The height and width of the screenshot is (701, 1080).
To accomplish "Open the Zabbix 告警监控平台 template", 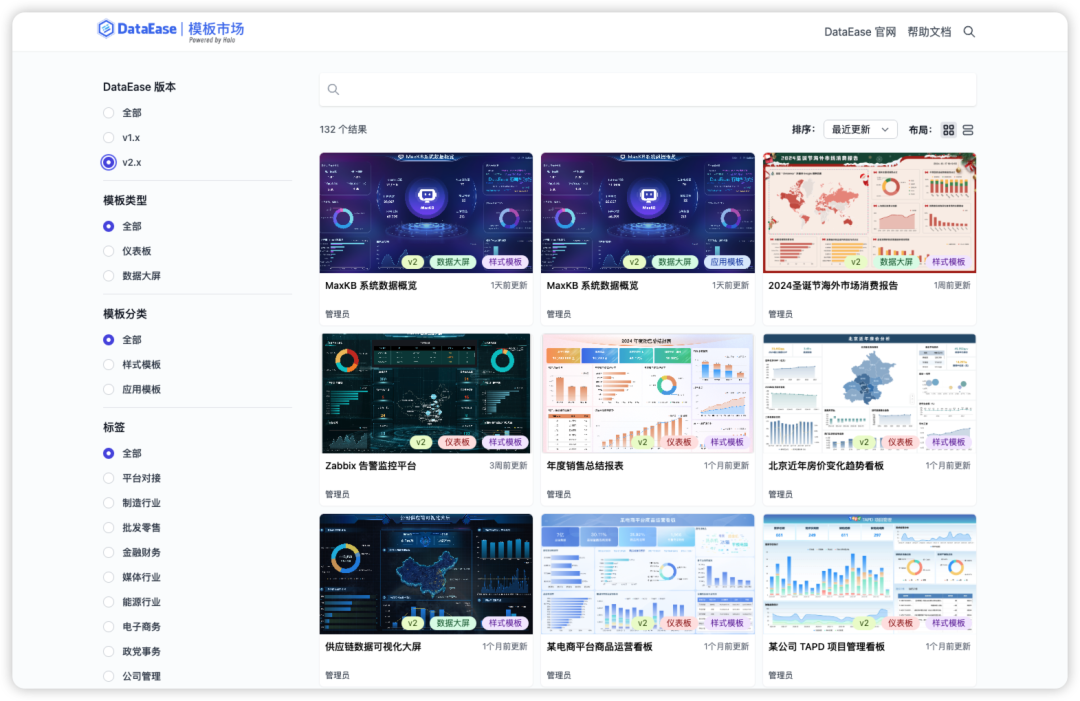I will (x=425, y=392).
